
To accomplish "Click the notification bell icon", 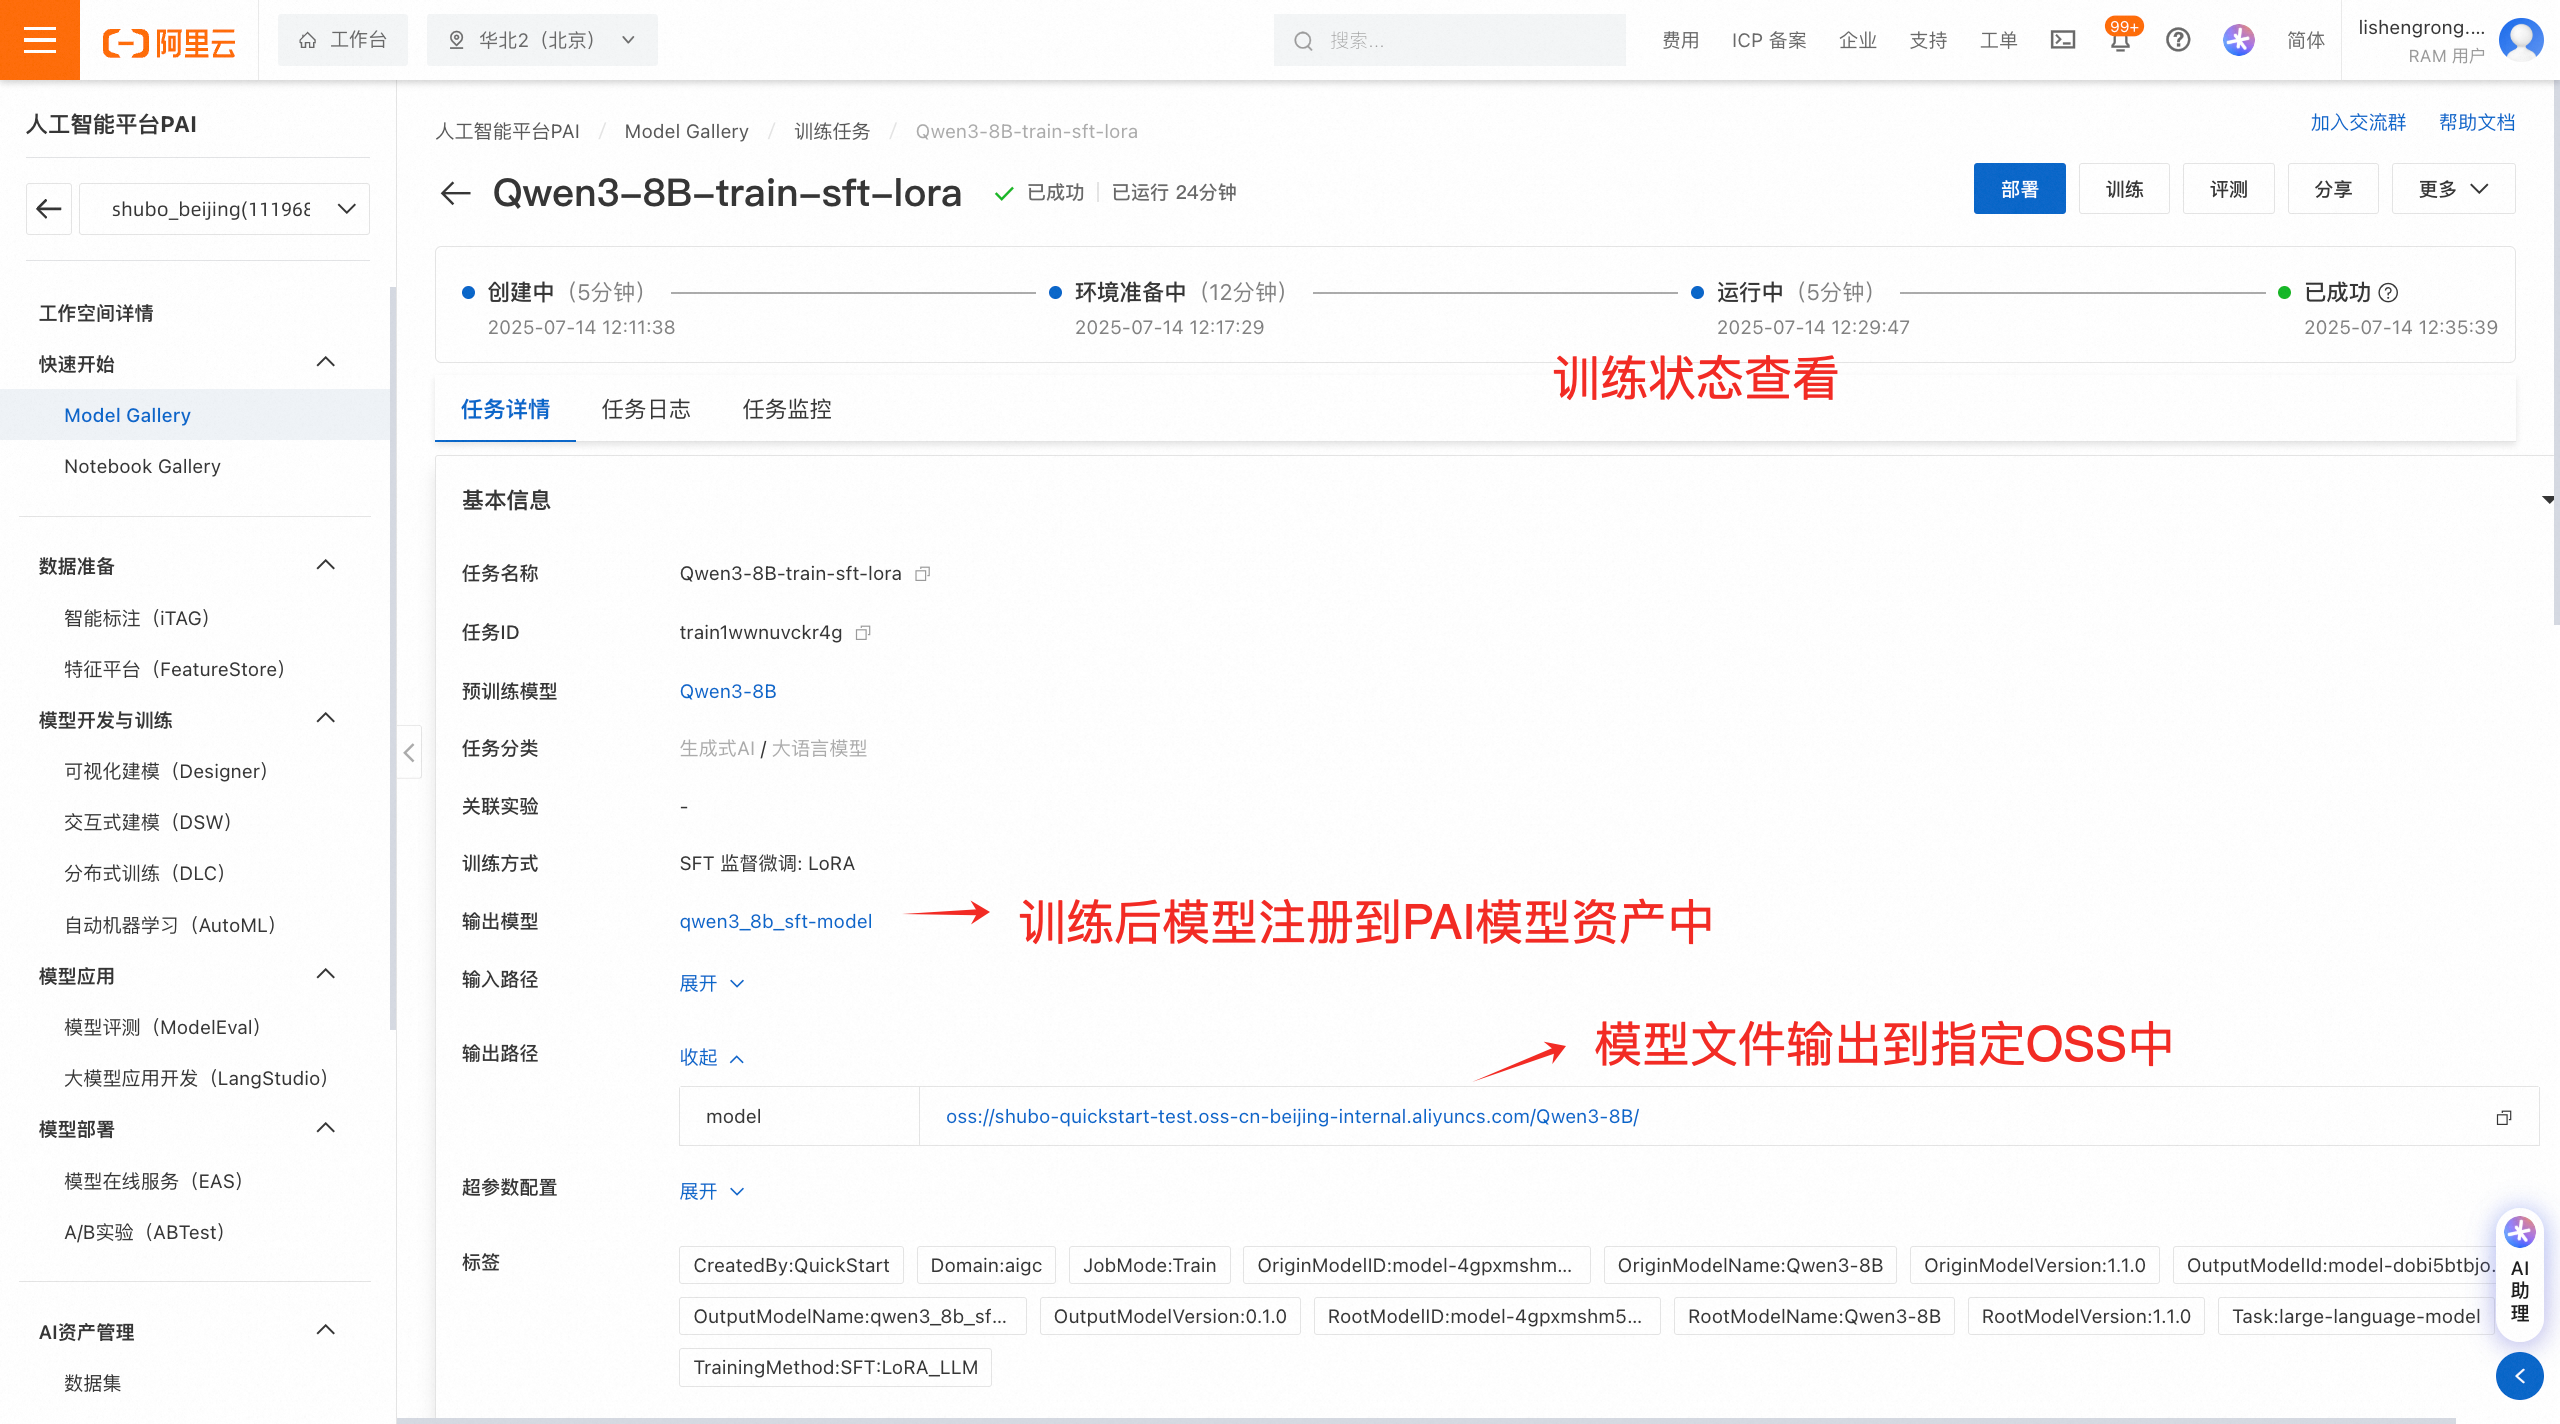I will (2119, 41).
